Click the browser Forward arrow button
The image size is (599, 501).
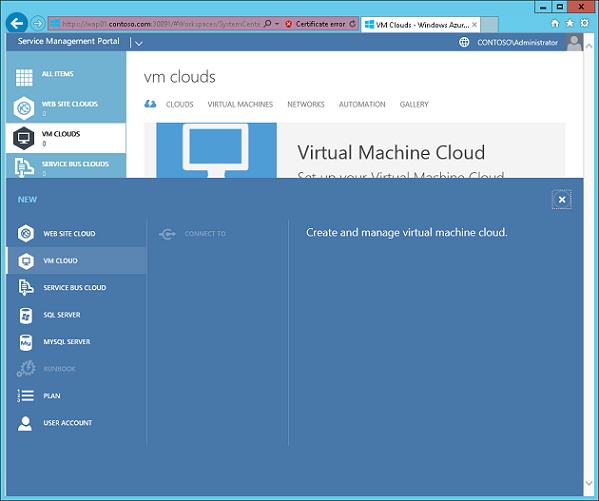coord(37,24)
